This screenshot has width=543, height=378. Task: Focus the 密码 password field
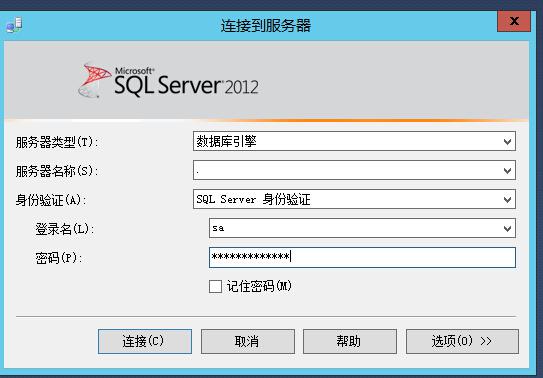coord(362,257)
